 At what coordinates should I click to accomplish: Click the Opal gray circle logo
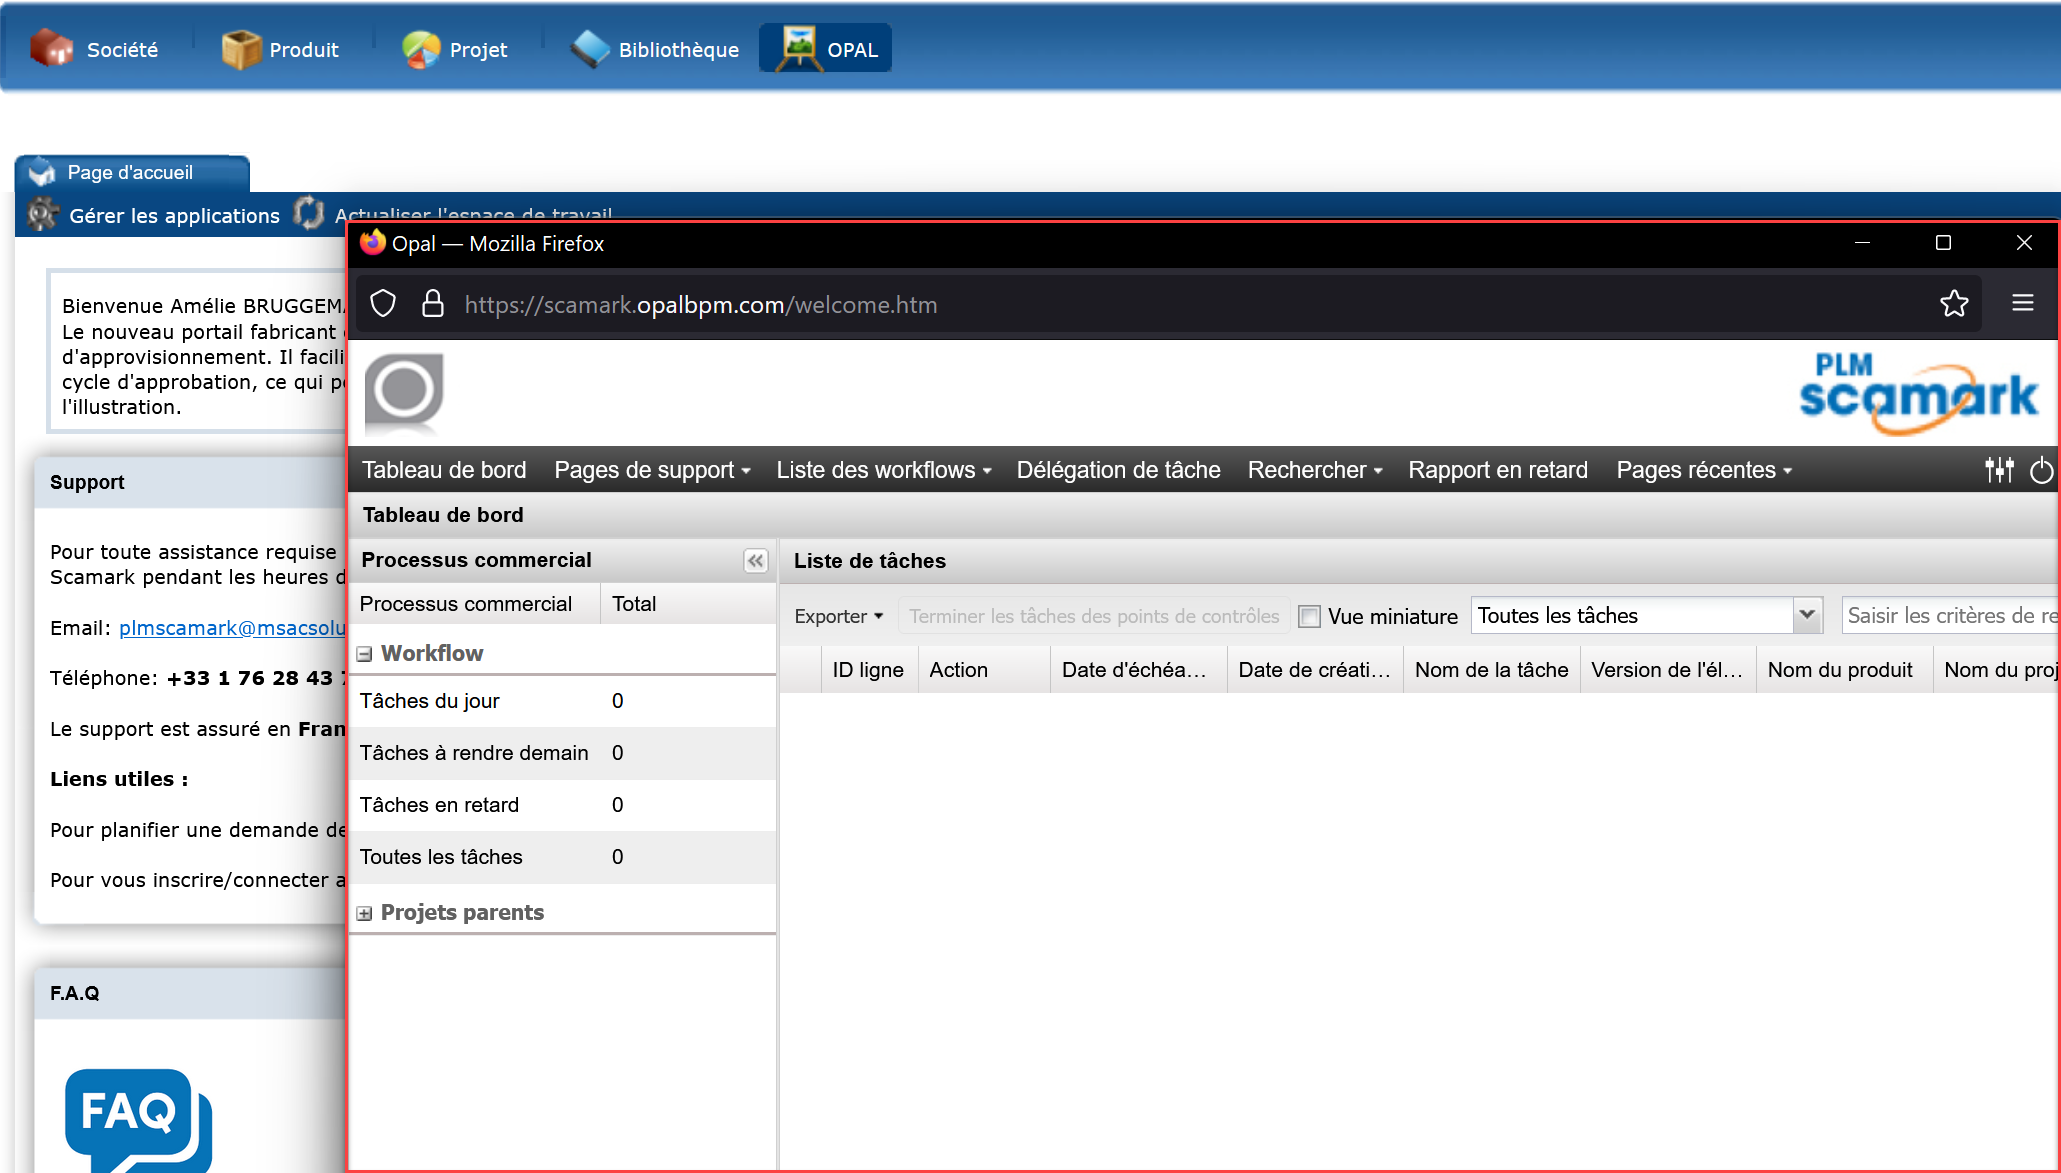[x=404, y=391]
